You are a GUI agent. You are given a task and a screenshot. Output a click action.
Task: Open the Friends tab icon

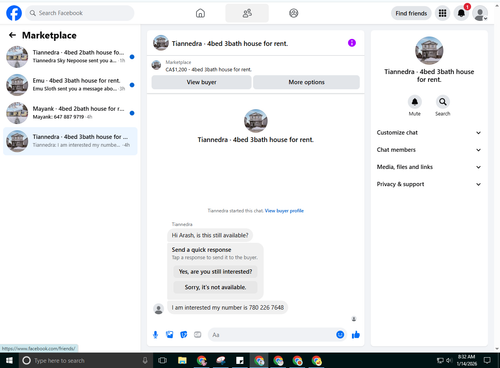point(247,13)
